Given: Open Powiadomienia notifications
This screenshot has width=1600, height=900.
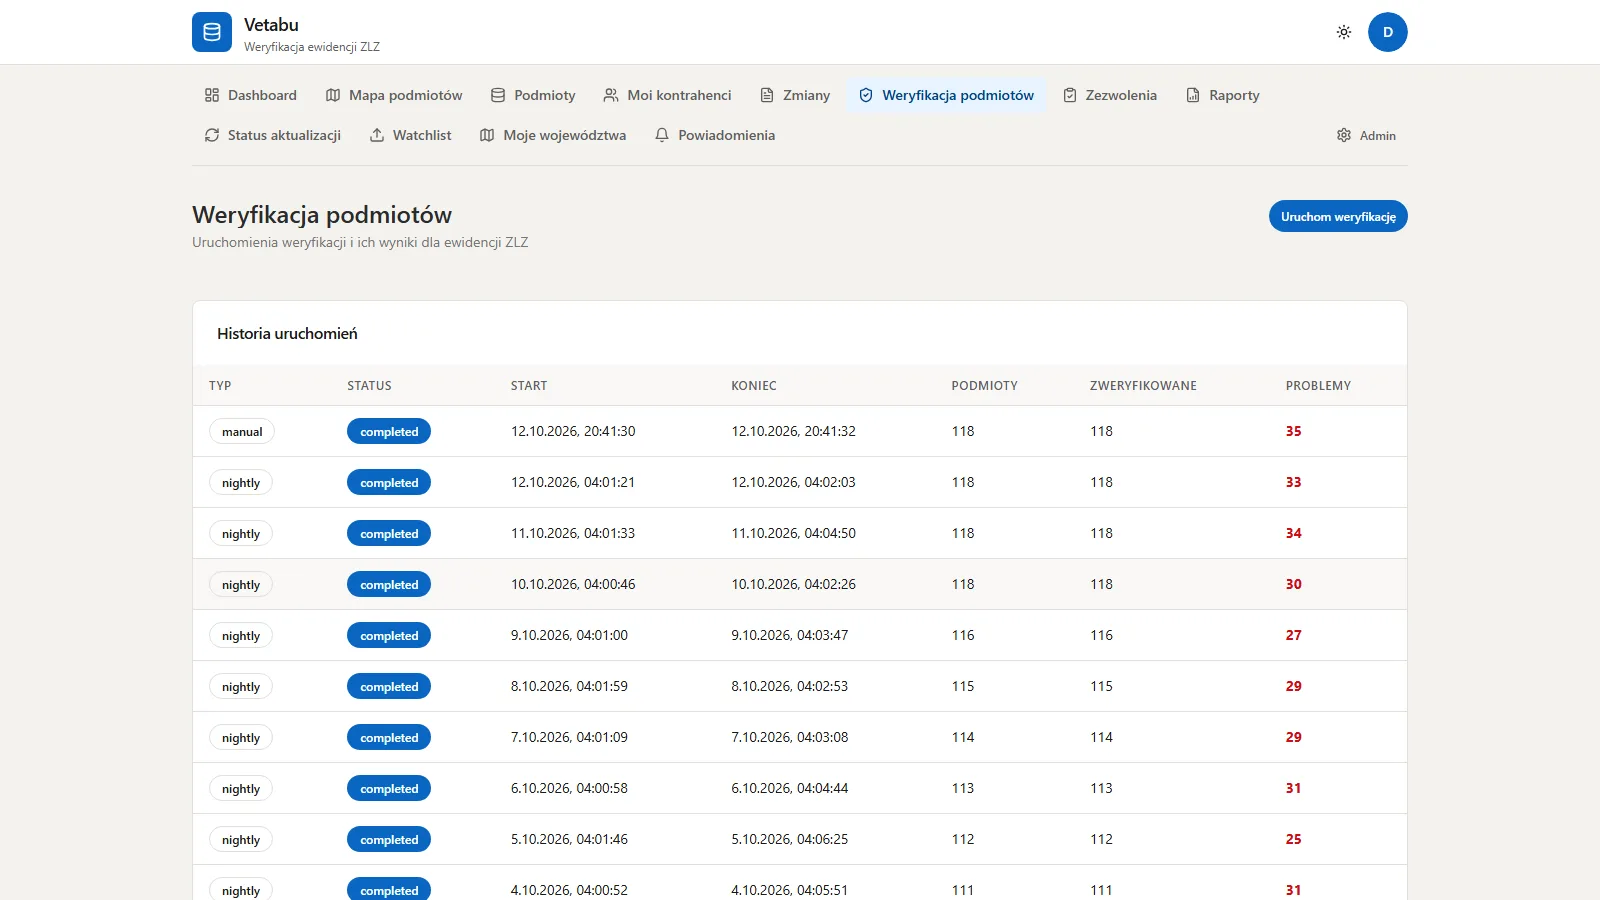Looking at the screenshot, I should [x=715, y=135].
